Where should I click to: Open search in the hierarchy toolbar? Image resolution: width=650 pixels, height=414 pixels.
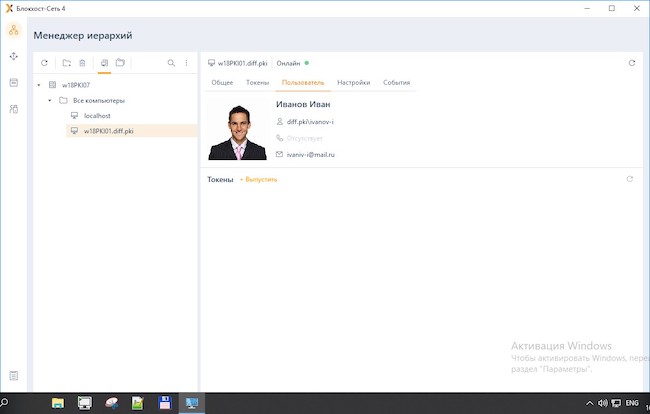(171, 63)
